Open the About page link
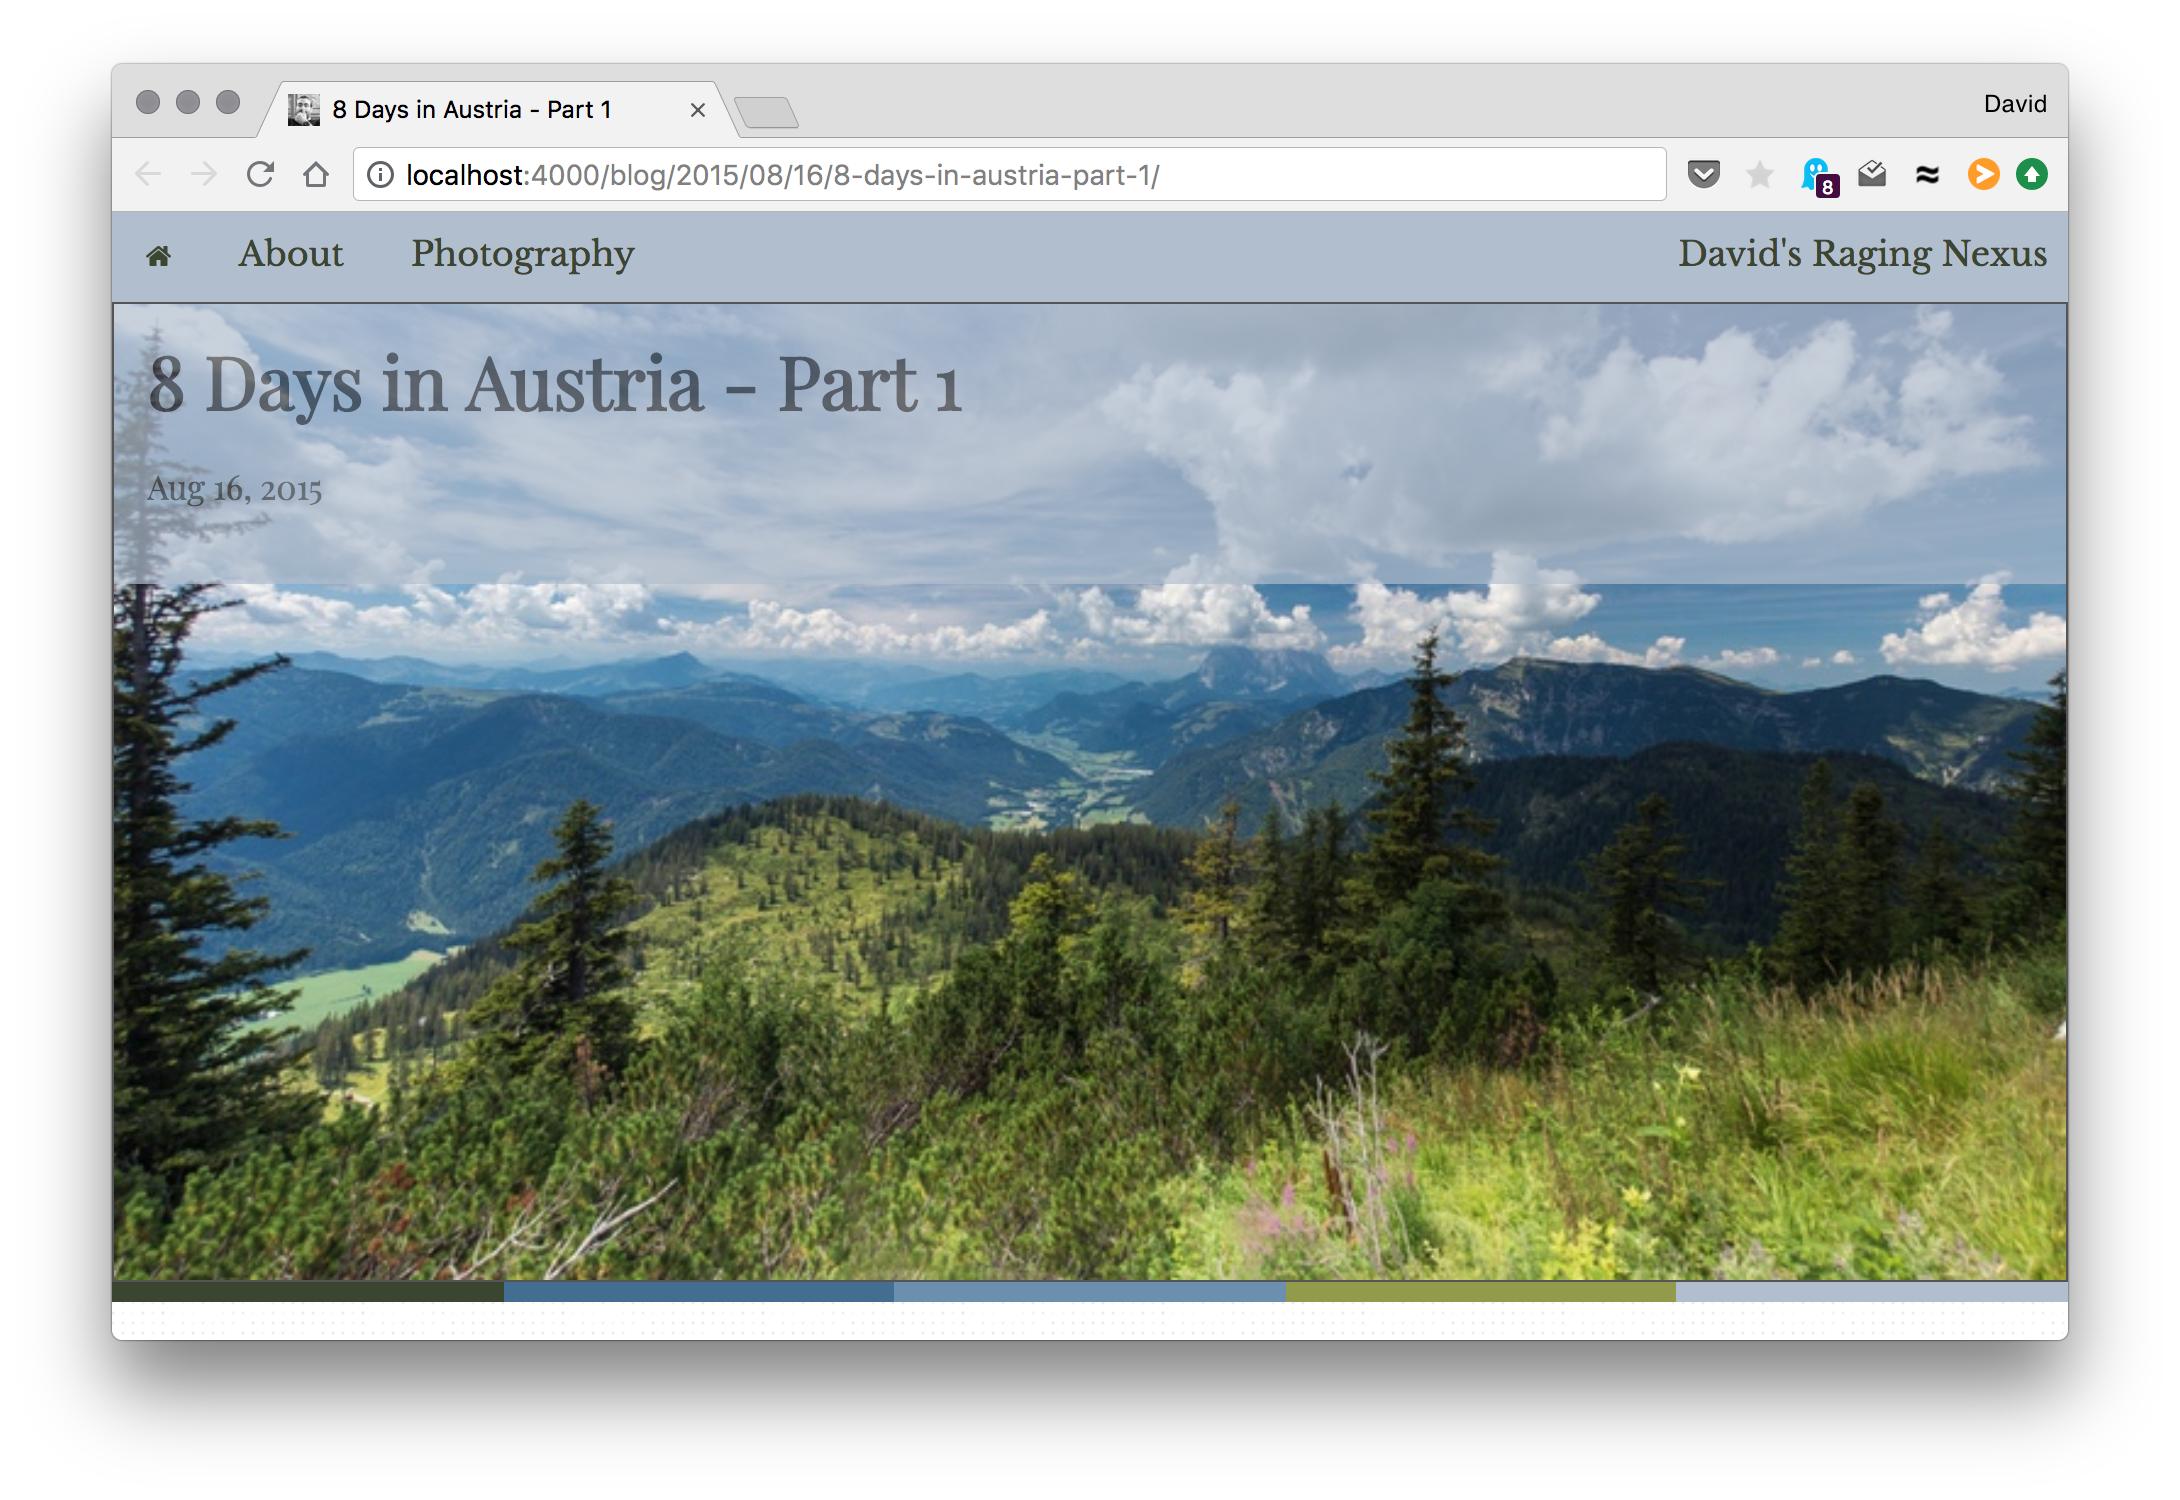Viewport: 2180px width, 1500px height. pyautogui.click(x=290, y=254)
